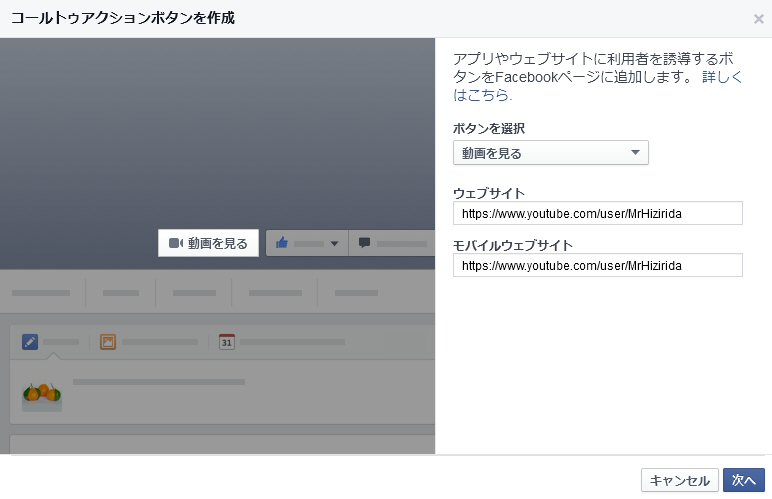
Task: Click the message speech bubble icon
Action: pyautogui.click(x=364, y=243)
